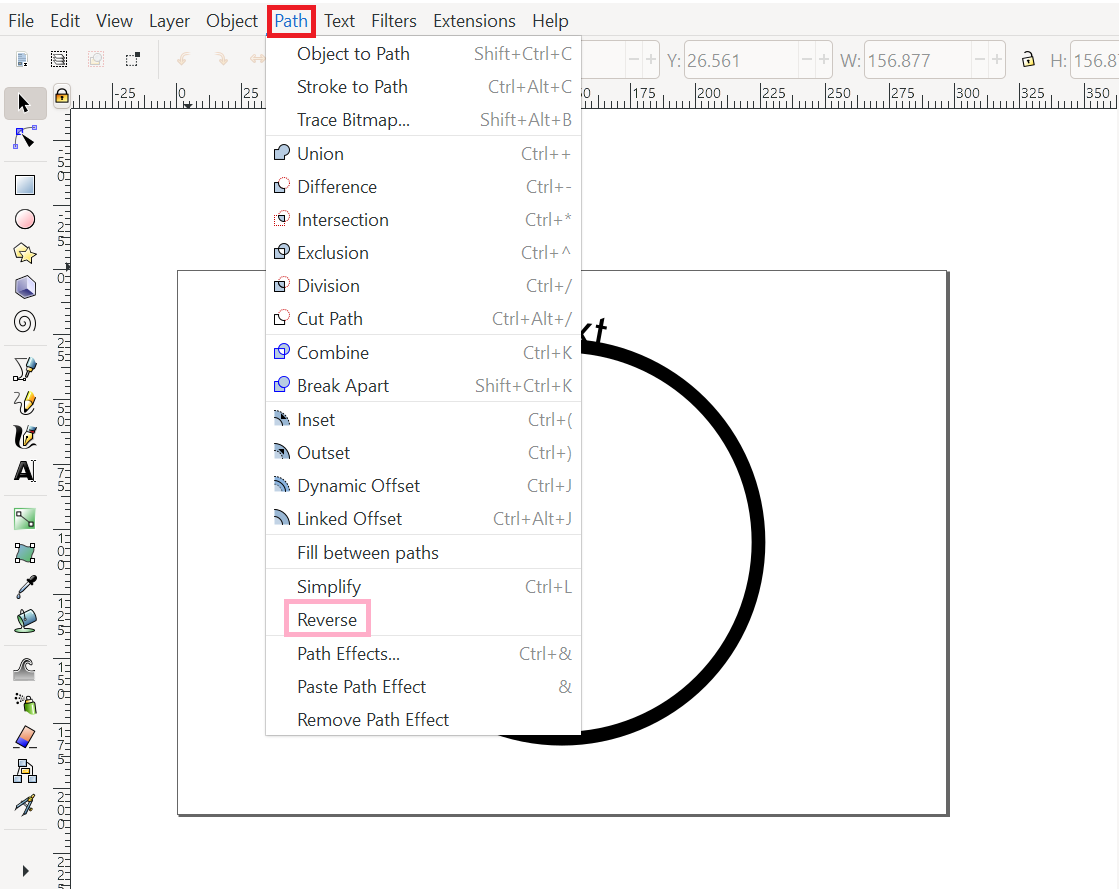1119x889 pixels.
Task: Choose Intersection menu entry
Action: [424, 219]
